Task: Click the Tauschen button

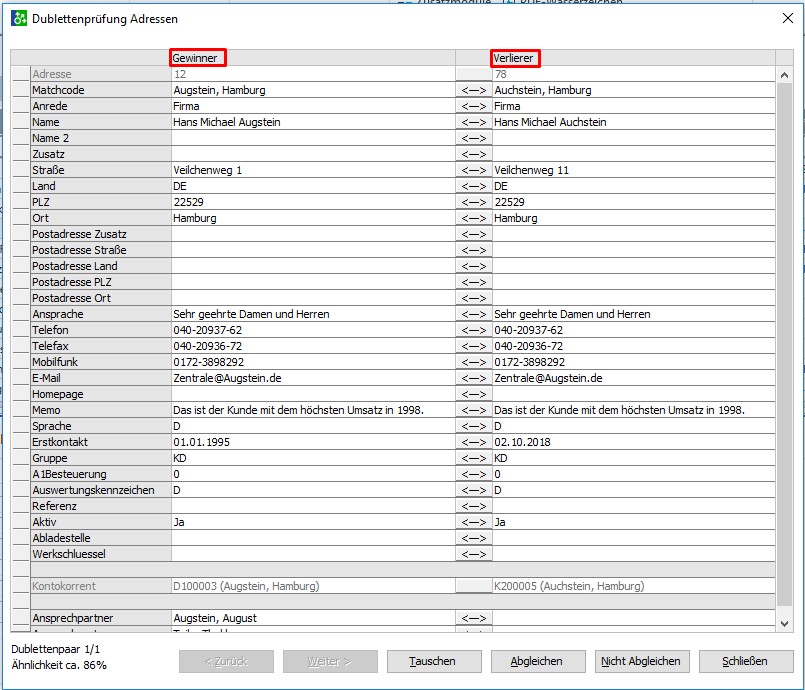Action: tap(434, 661)
